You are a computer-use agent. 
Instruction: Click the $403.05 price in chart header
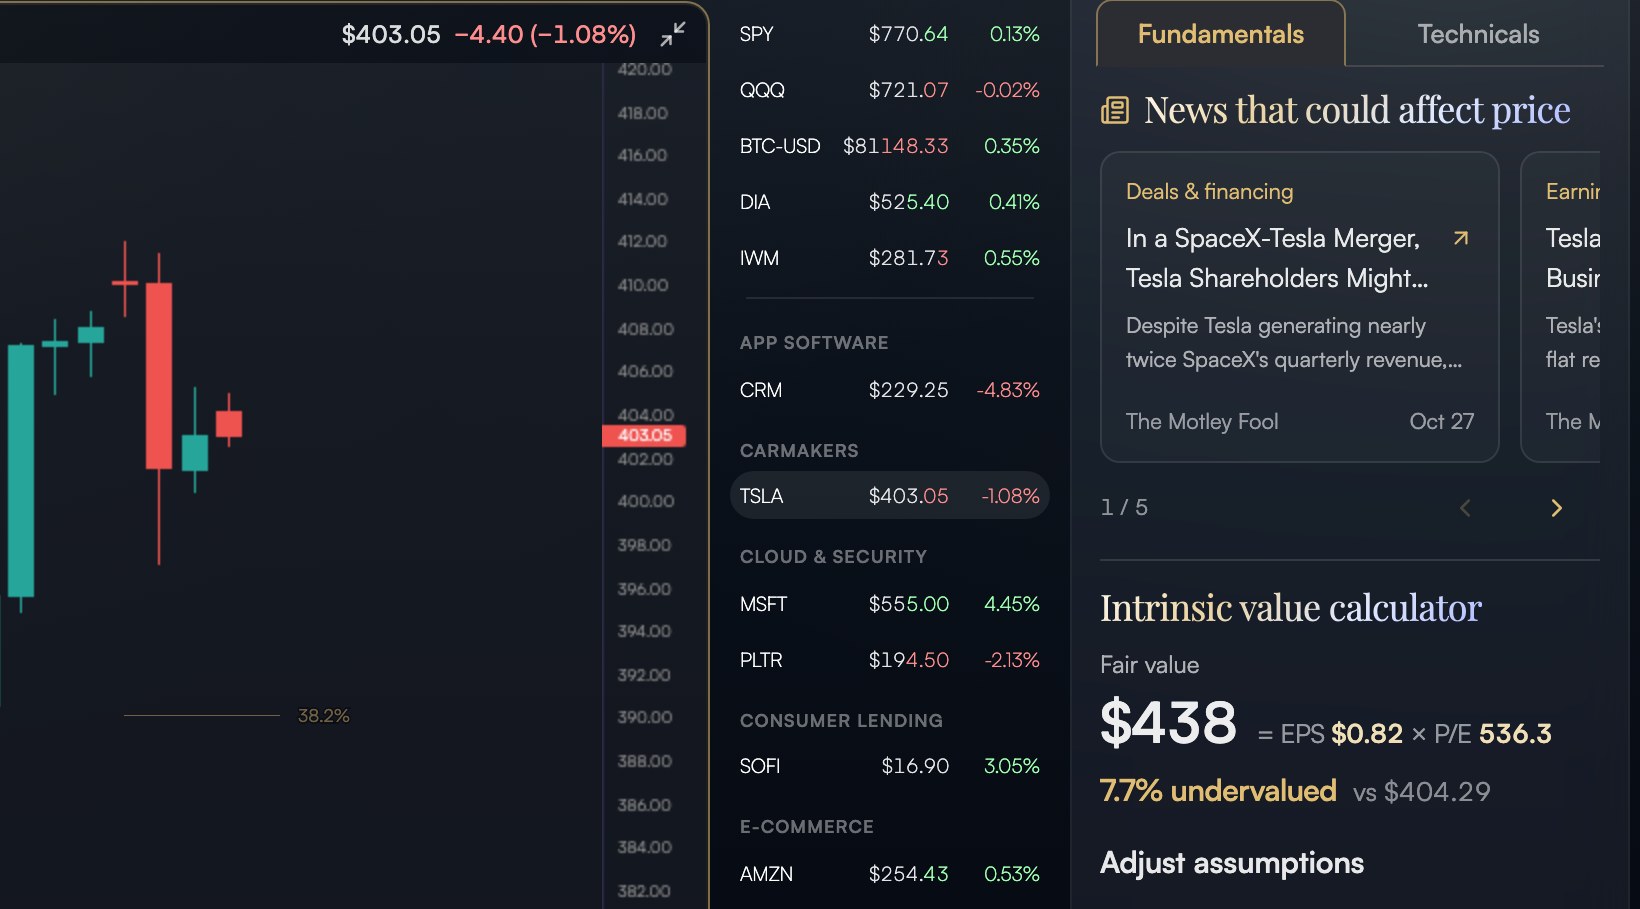[391, 35]
